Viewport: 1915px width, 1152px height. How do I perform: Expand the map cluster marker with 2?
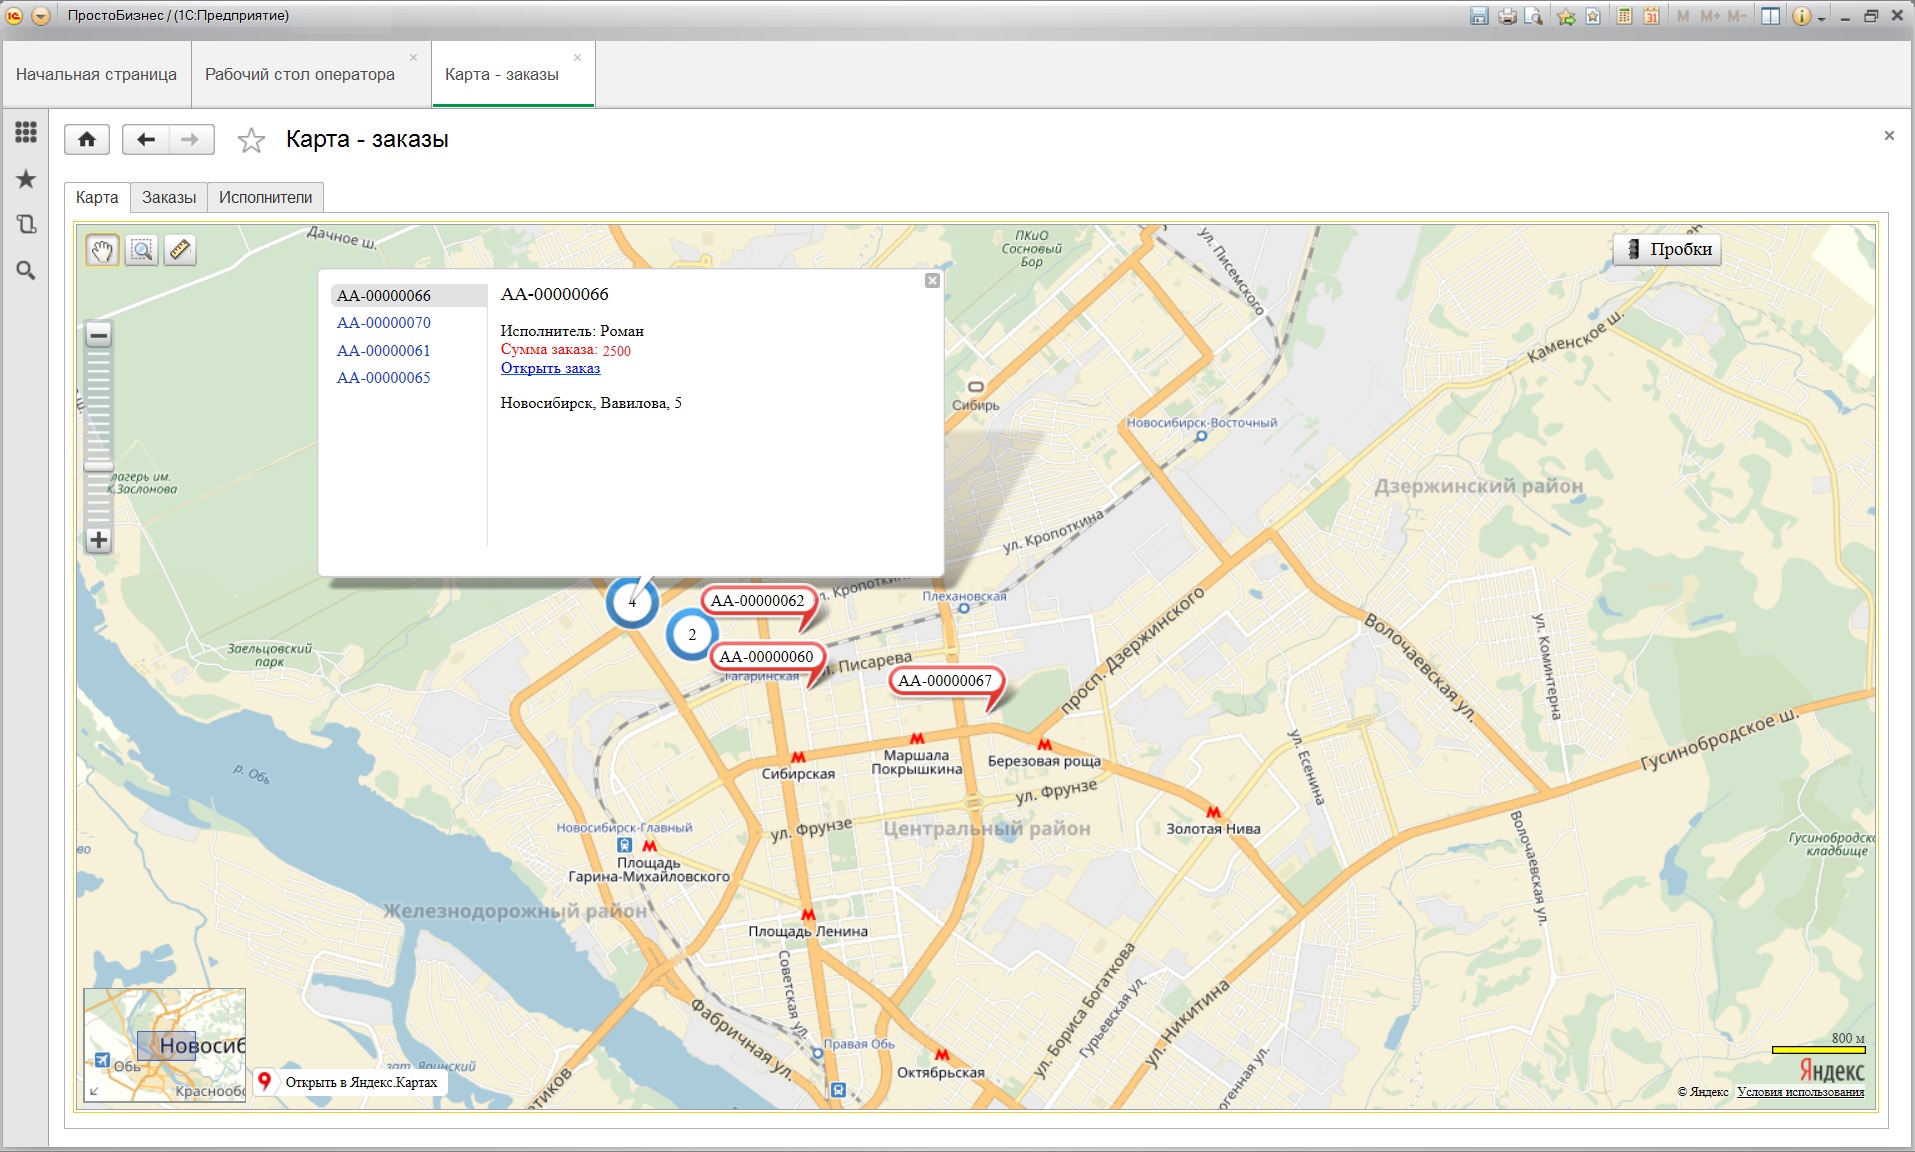coord(691,634)
